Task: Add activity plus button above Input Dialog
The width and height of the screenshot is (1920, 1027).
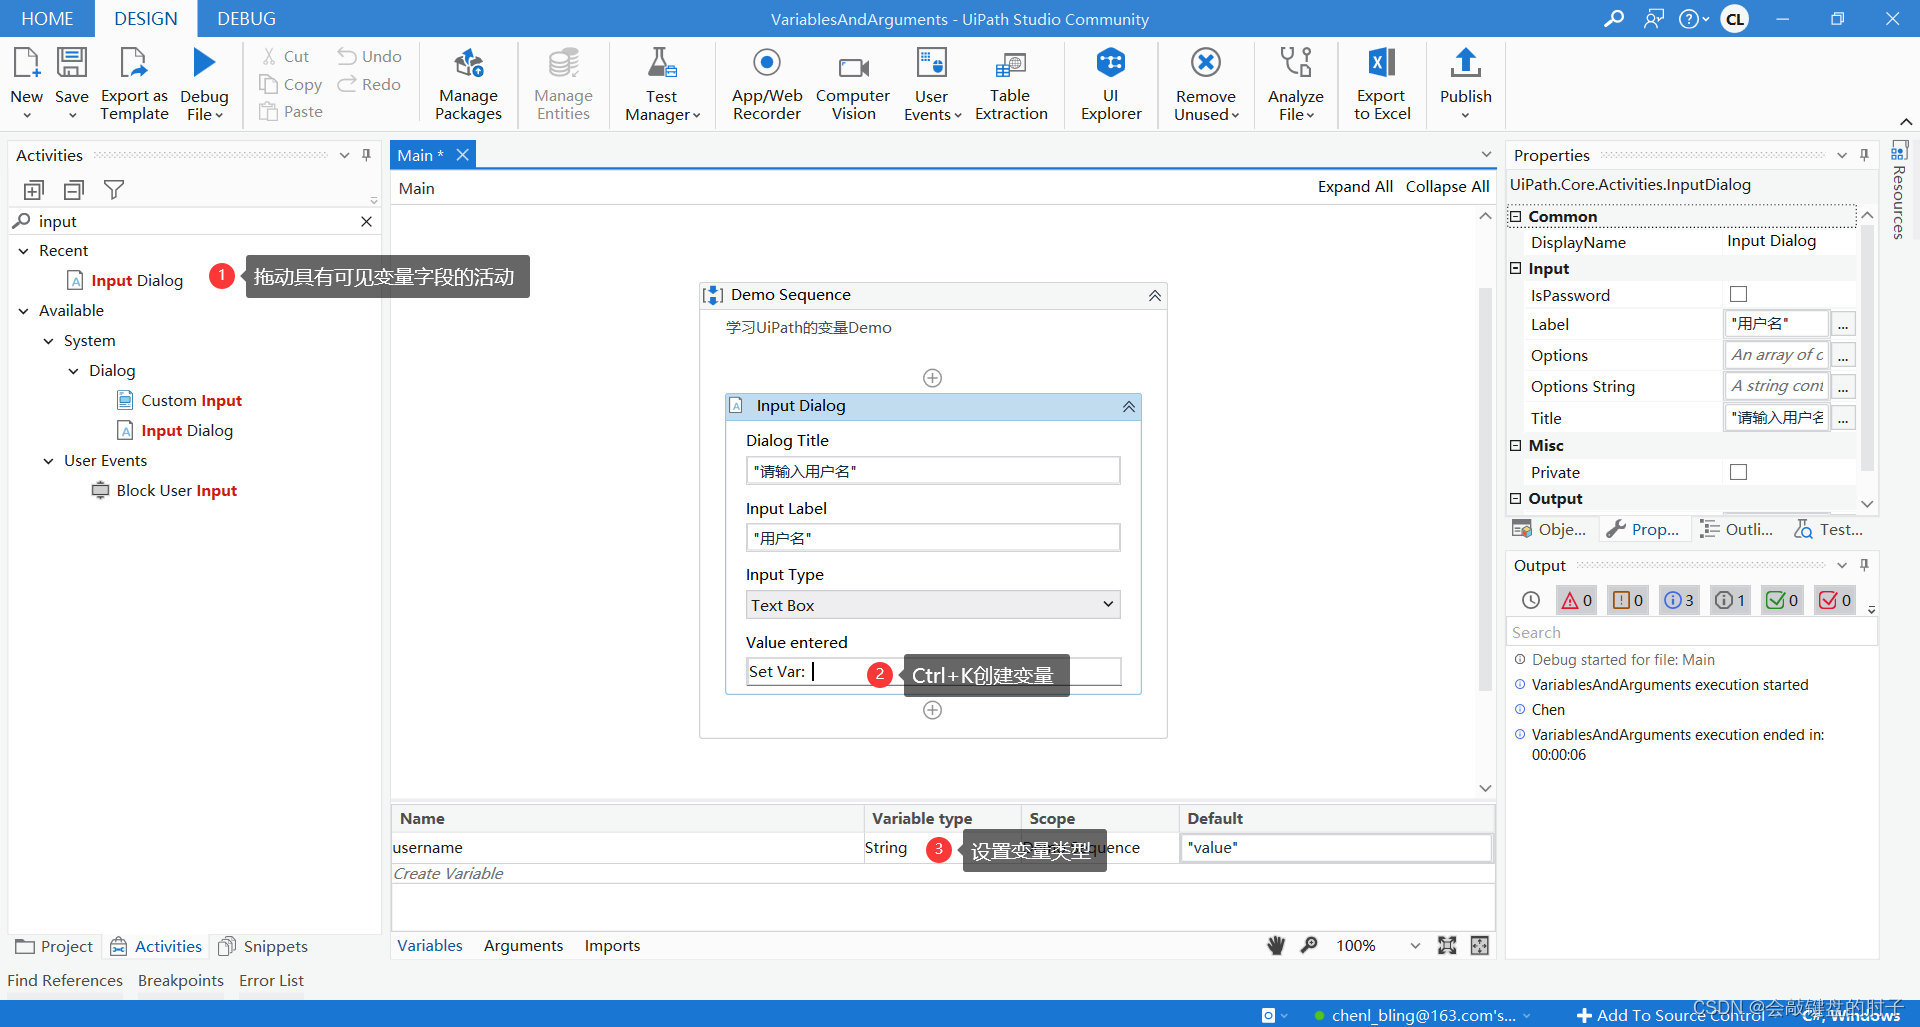Action: (932, 378)
